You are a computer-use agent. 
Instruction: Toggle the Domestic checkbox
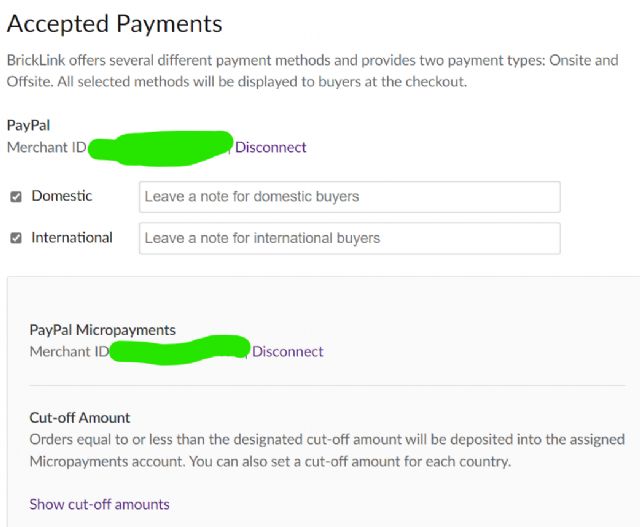point(16,197)
